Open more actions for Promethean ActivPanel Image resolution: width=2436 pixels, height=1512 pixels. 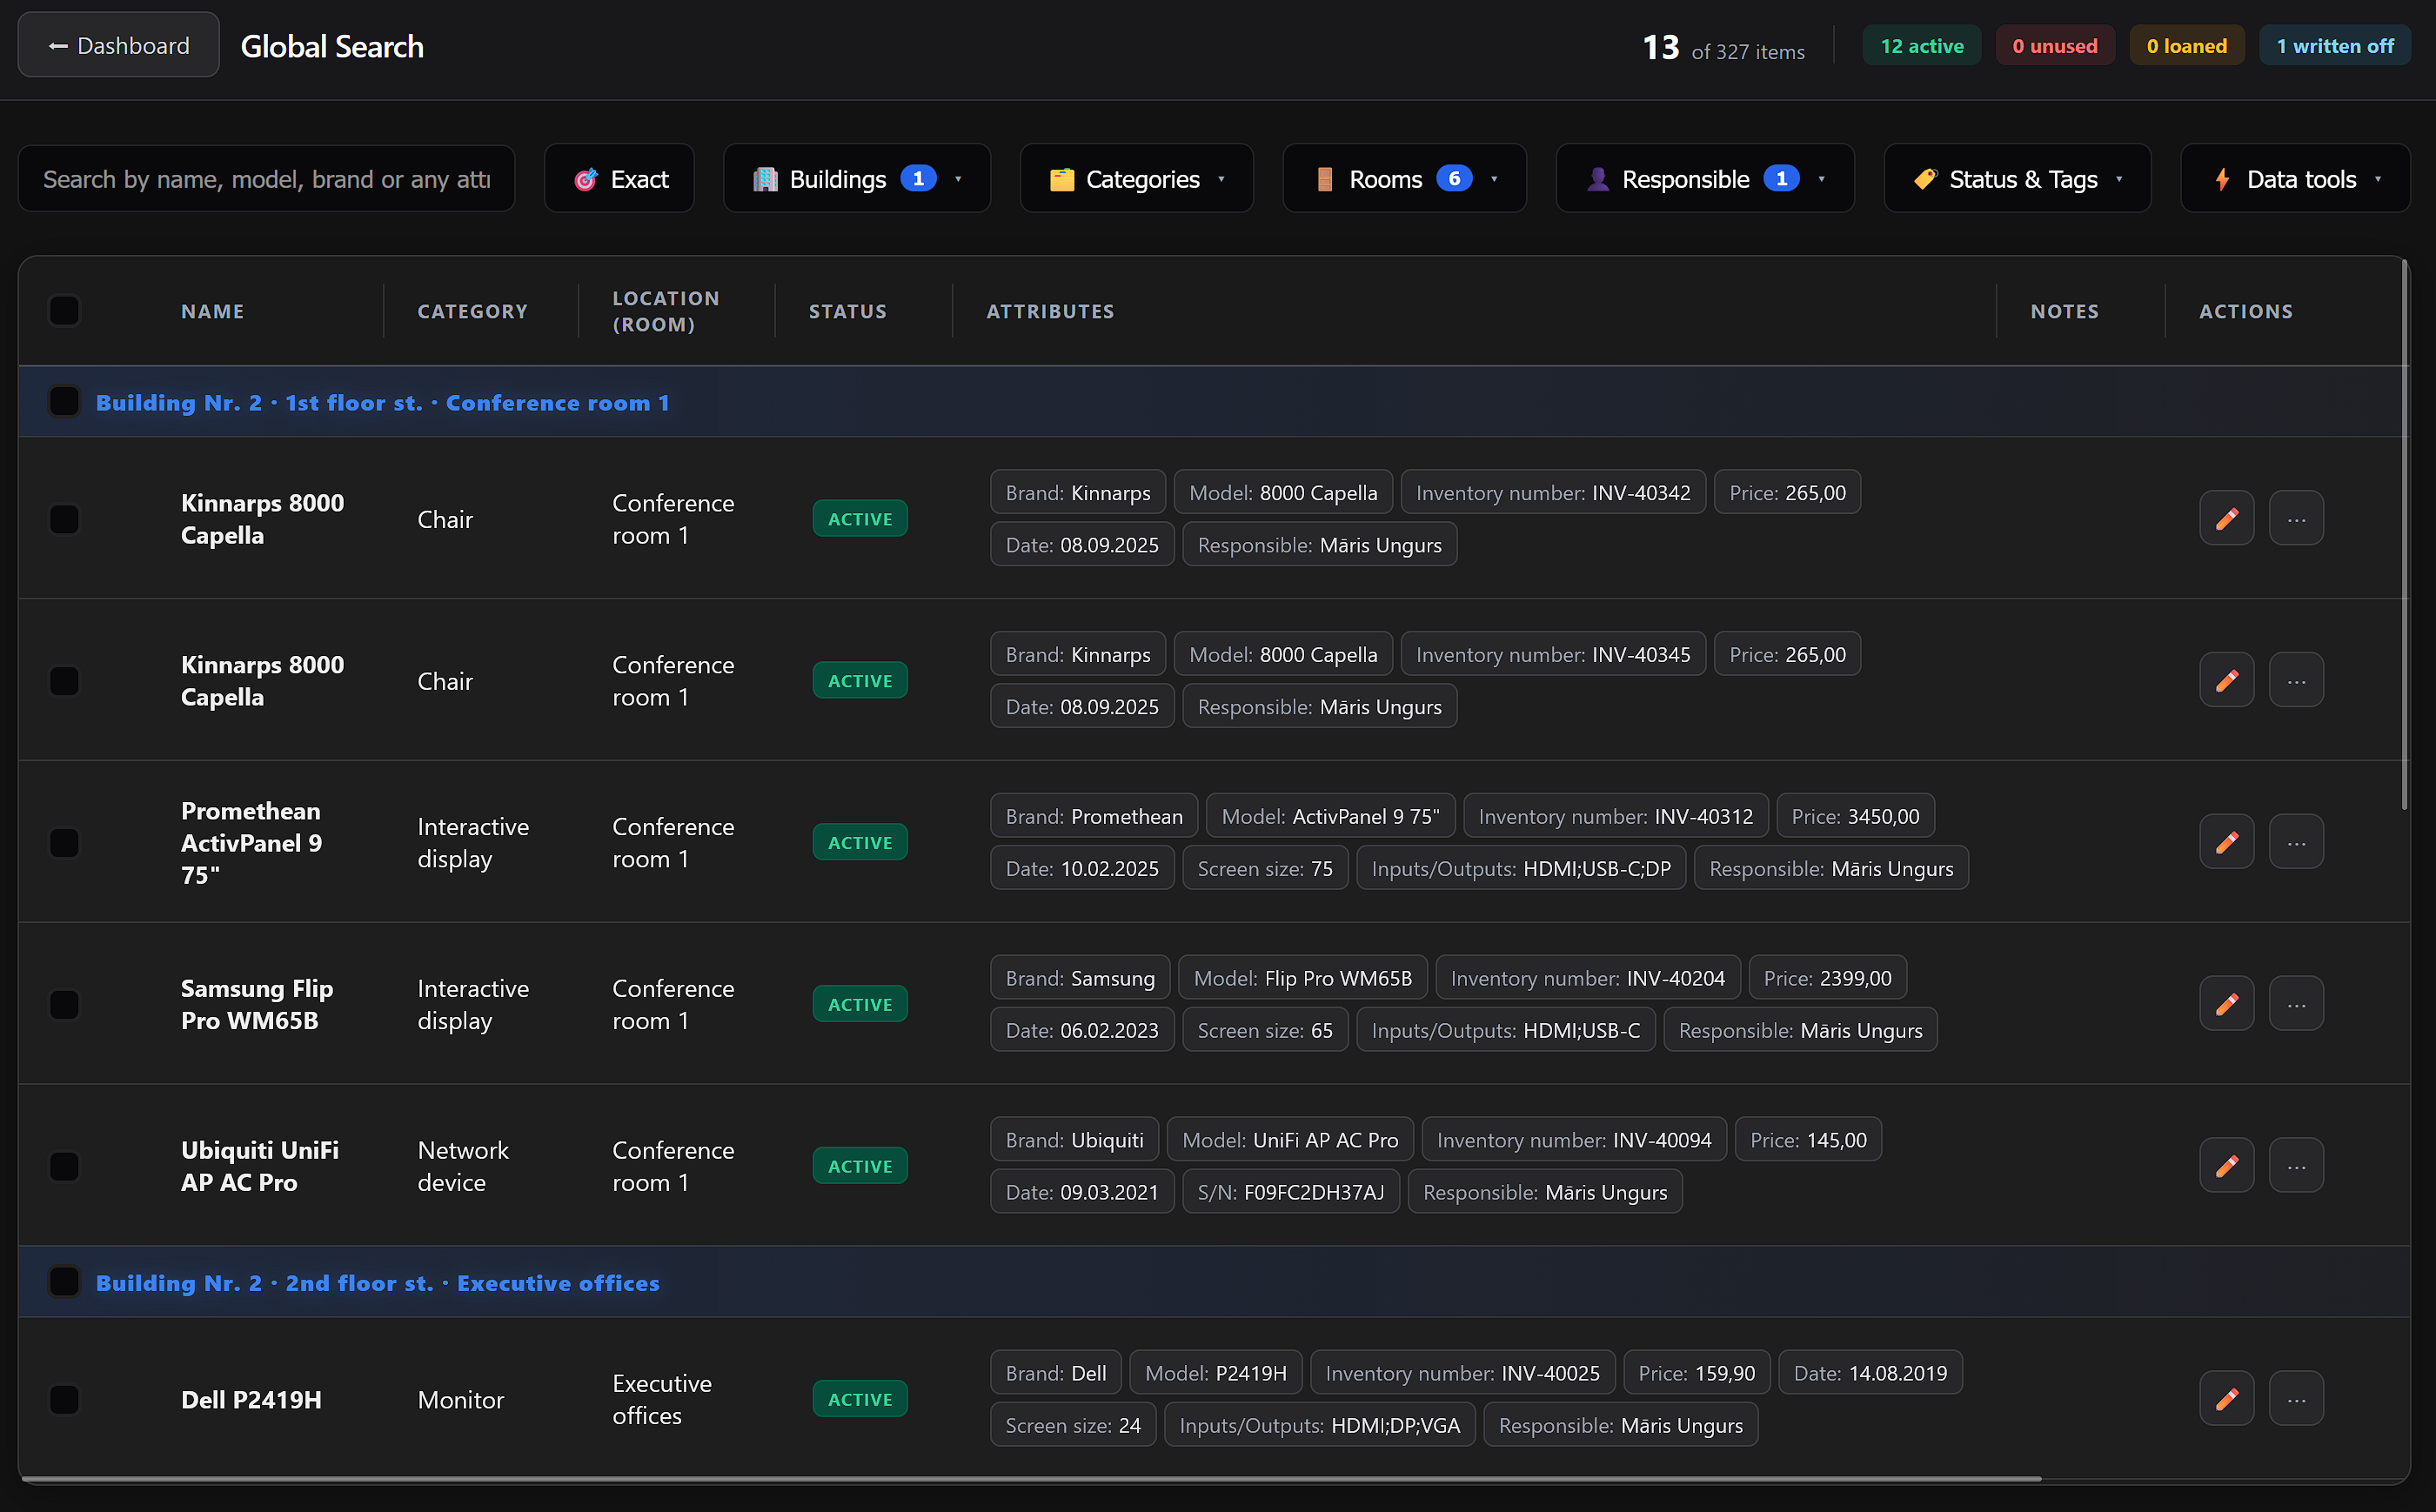[2296, 843]
